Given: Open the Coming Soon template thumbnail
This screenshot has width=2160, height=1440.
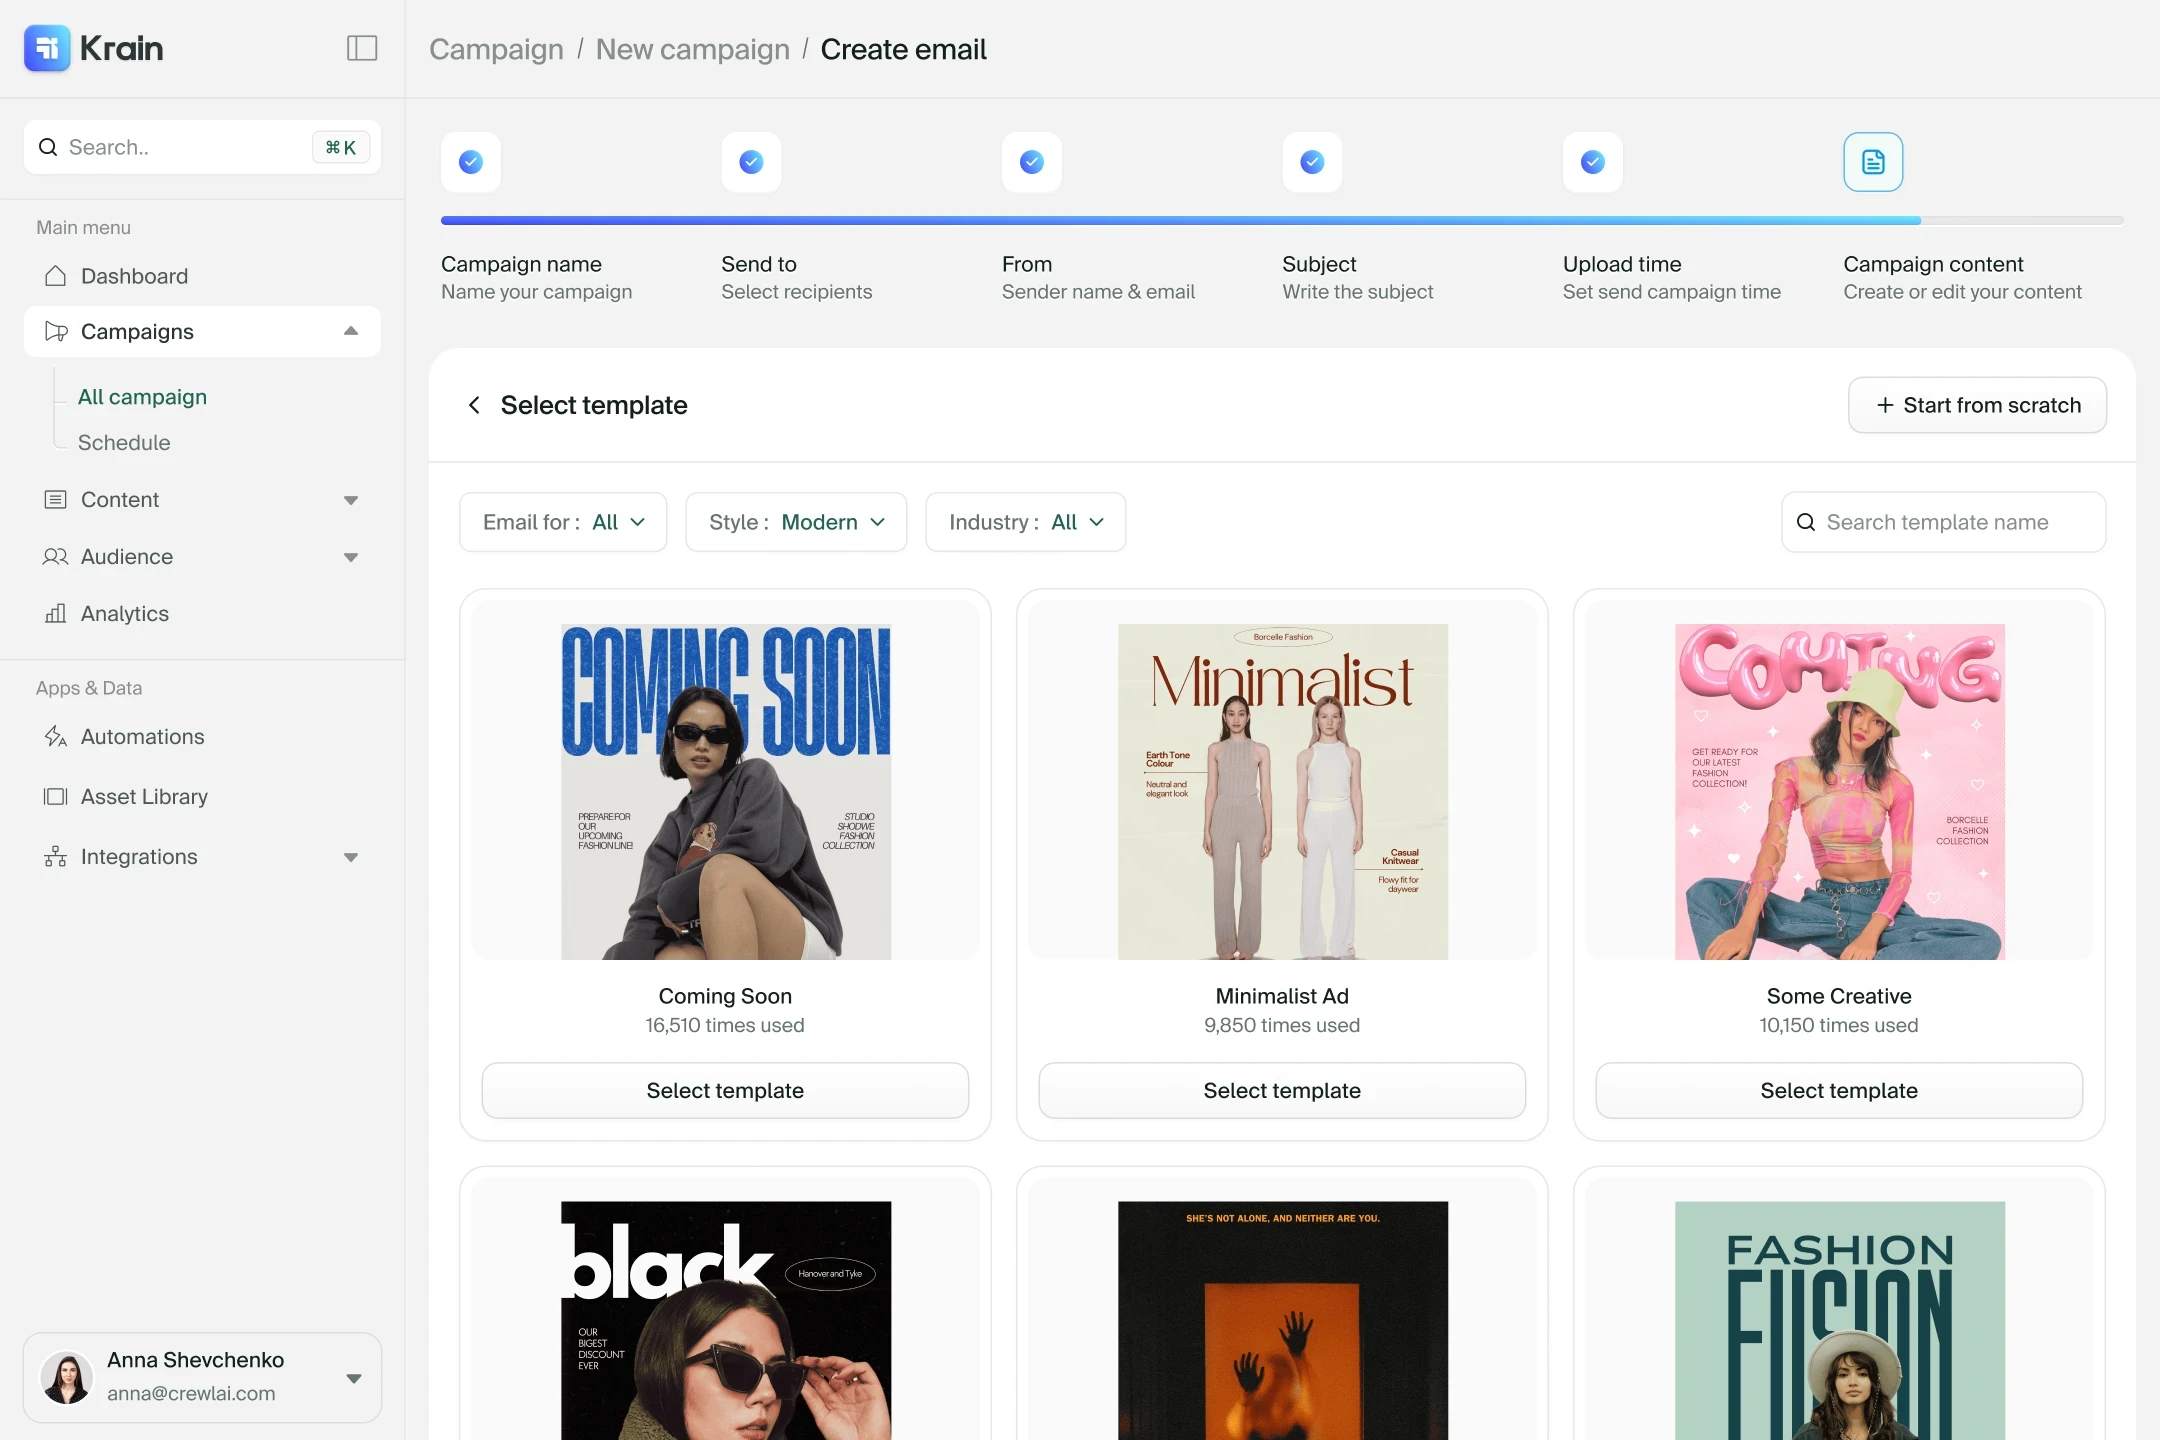Looking at the screenshot, I should tap(726, 792).
